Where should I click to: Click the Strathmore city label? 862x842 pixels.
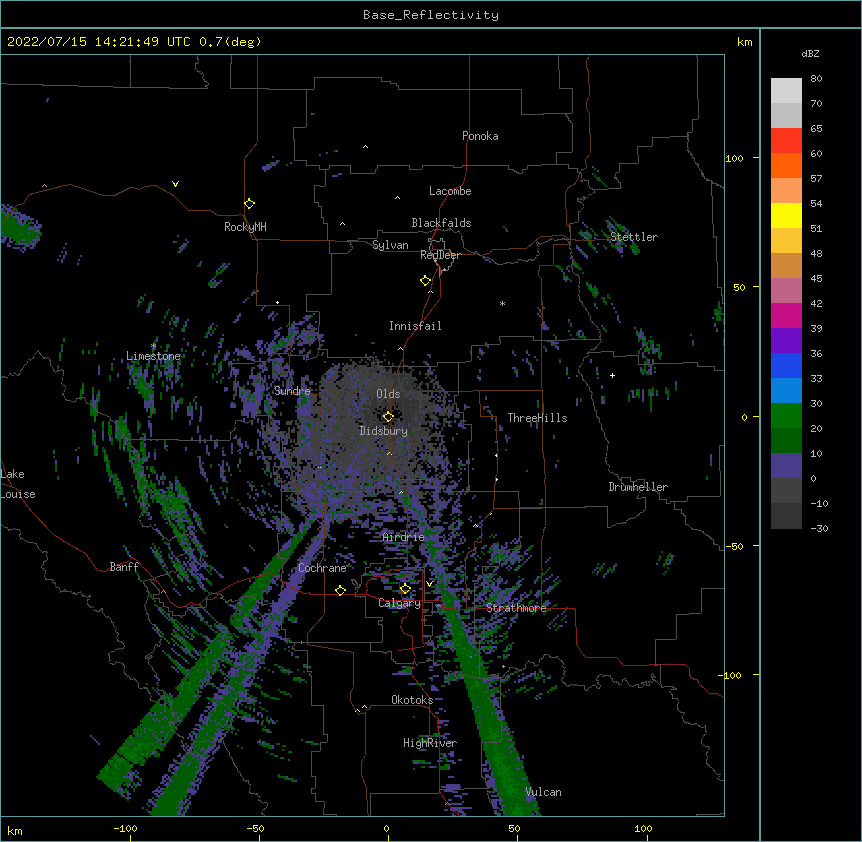pos(516,608)
